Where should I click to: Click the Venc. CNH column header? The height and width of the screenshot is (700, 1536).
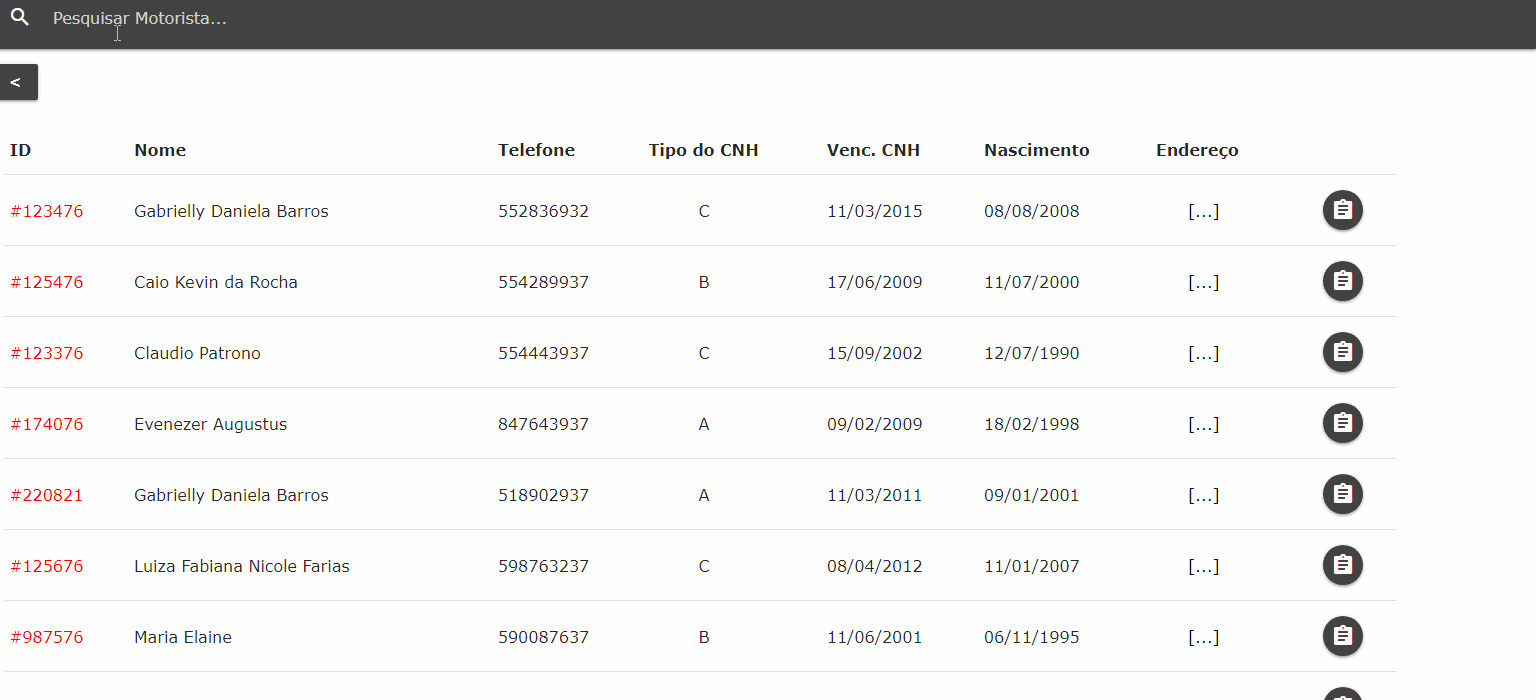pos(873,149)
